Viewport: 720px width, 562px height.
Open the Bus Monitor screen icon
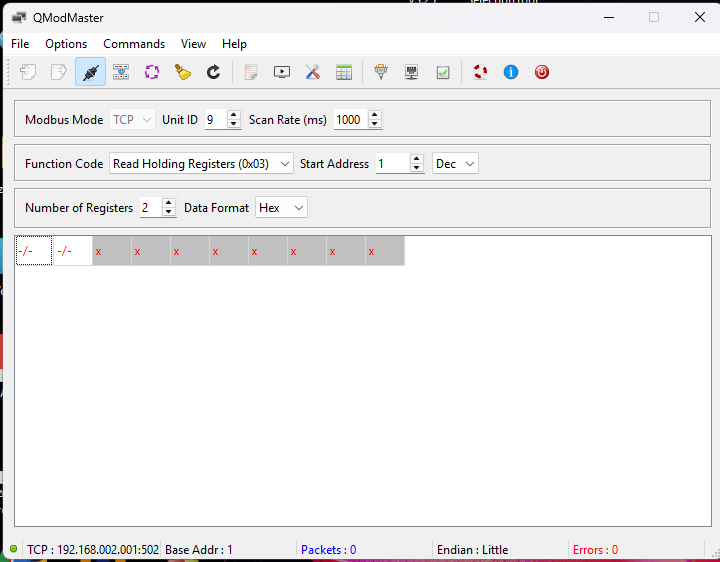coord(281,72)
